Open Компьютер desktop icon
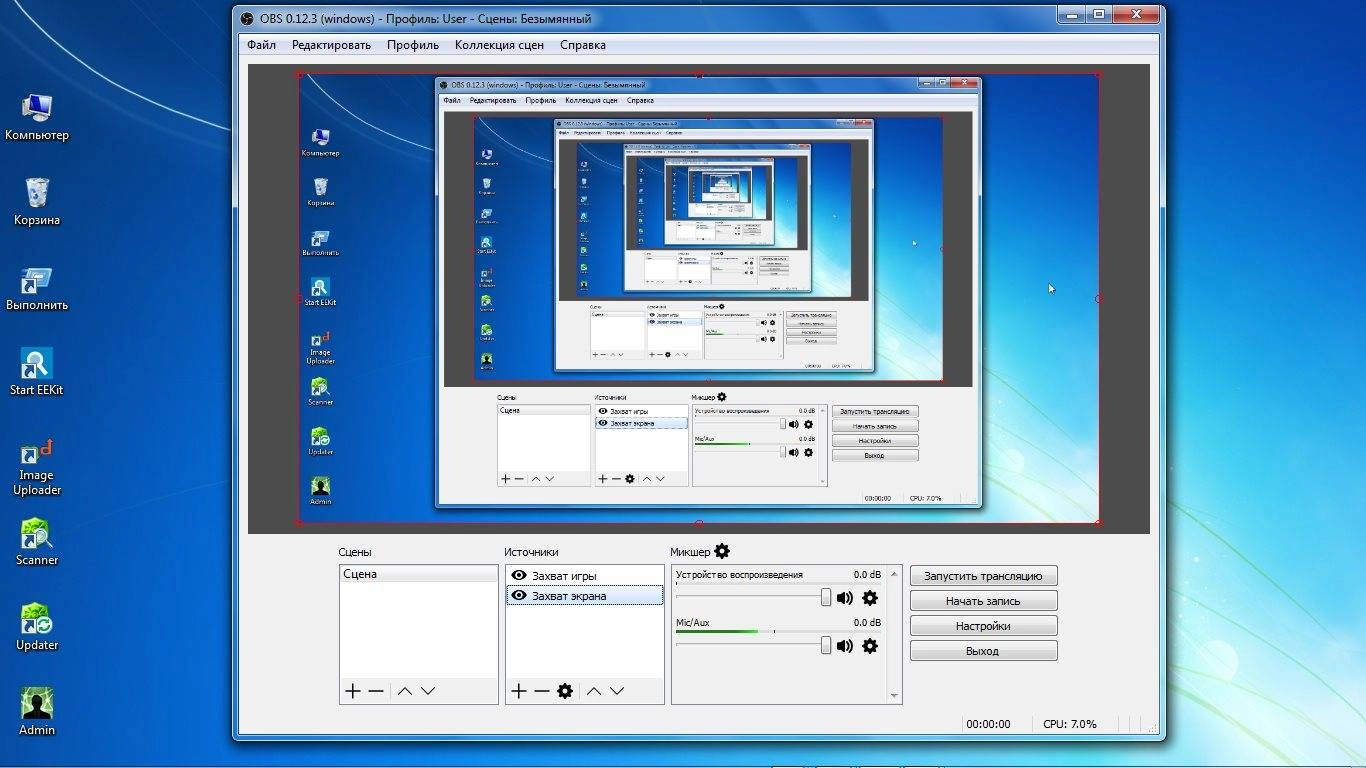Screen dimensions: 1366x768 pyautogui.click(x=37, y=115)
